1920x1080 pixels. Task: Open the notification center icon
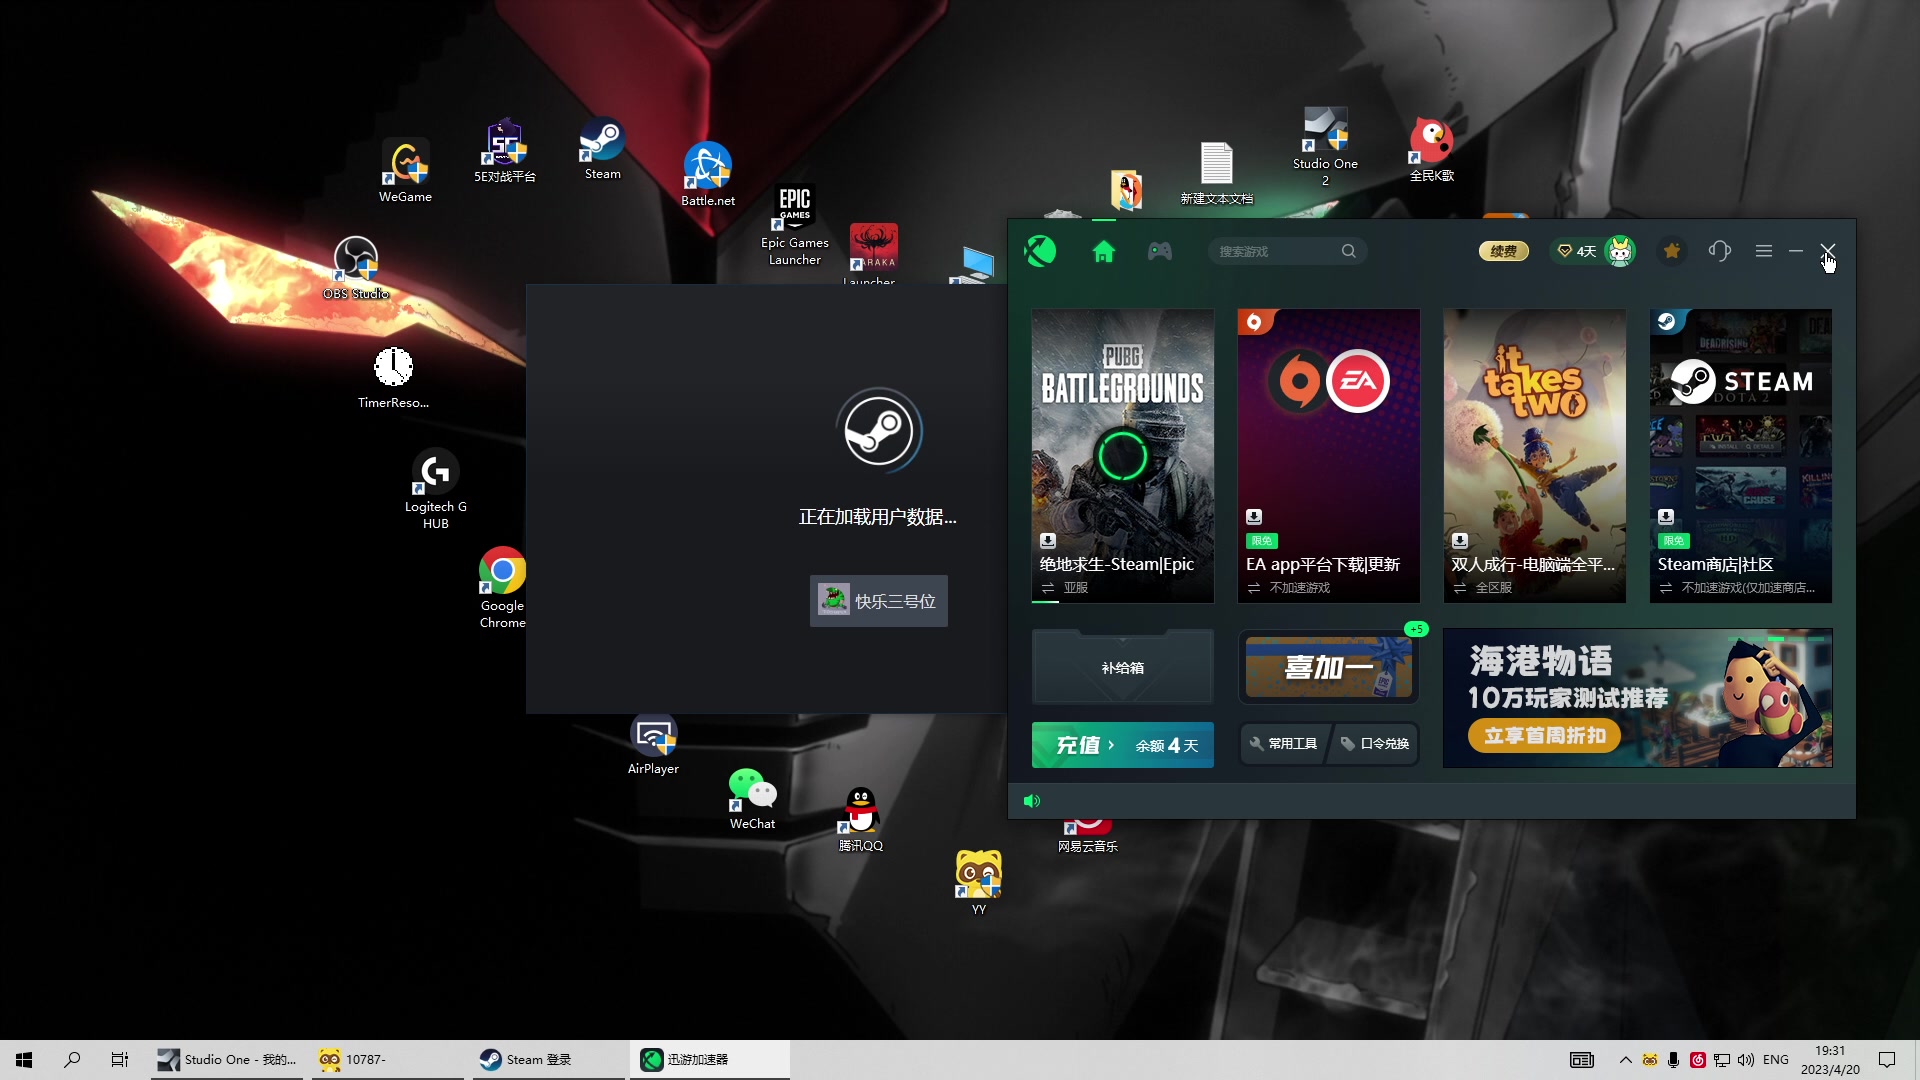point(1887,1060)
